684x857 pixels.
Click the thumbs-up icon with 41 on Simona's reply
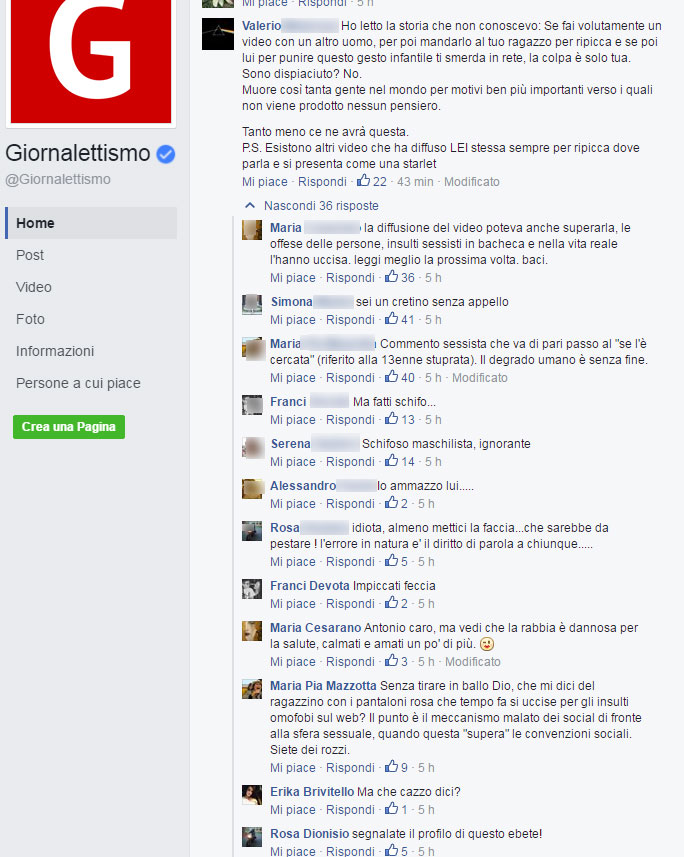[391, 319]
